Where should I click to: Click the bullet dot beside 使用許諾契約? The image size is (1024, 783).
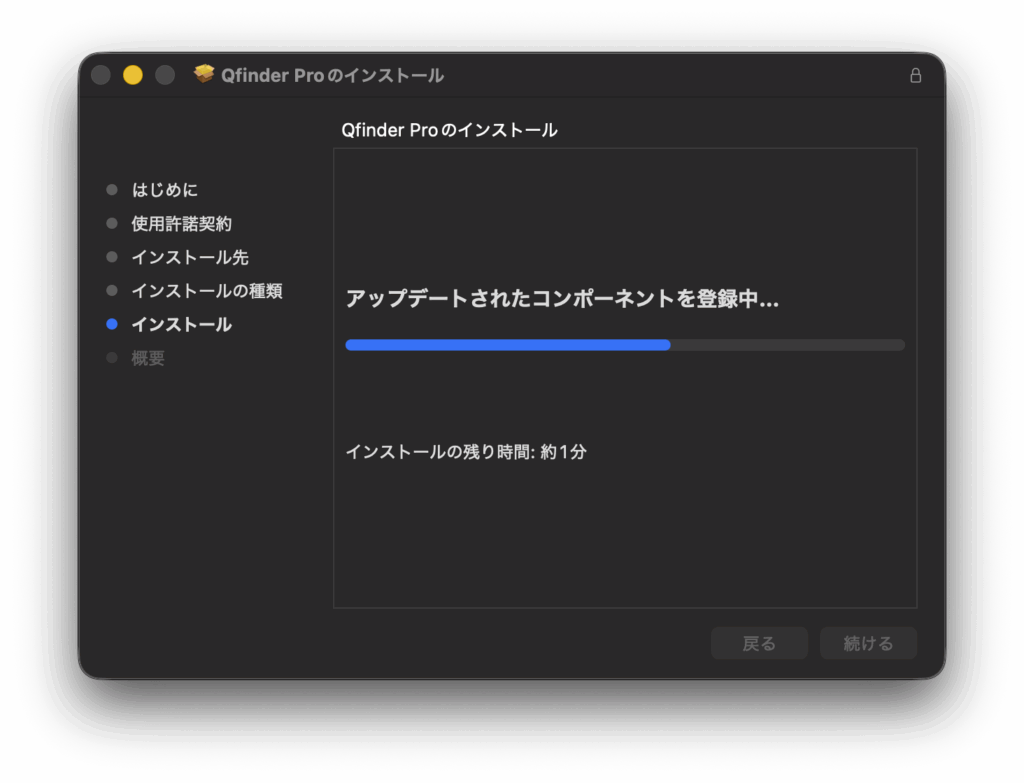[x=112, y=224]
